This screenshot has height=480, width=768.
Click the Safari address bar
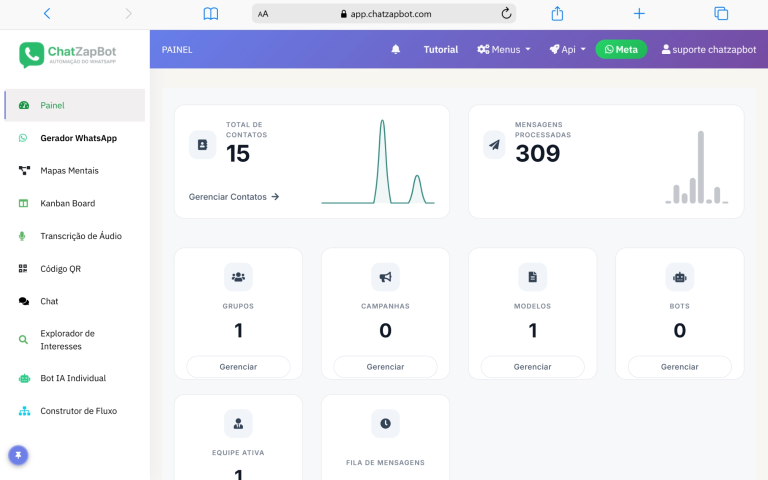pyautogui.click(x=385, y=14)
